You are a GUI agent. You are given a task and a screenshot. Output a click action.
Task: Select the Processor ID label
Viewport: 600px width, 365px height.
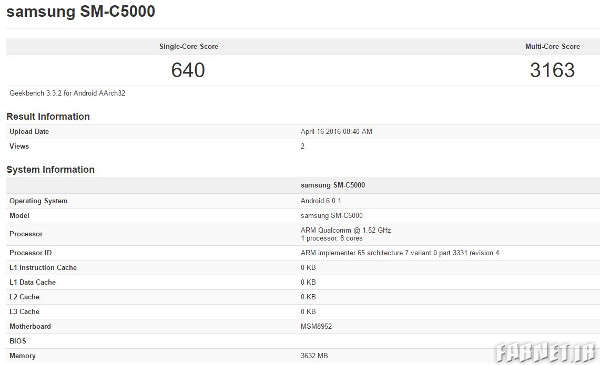[31, 253]
